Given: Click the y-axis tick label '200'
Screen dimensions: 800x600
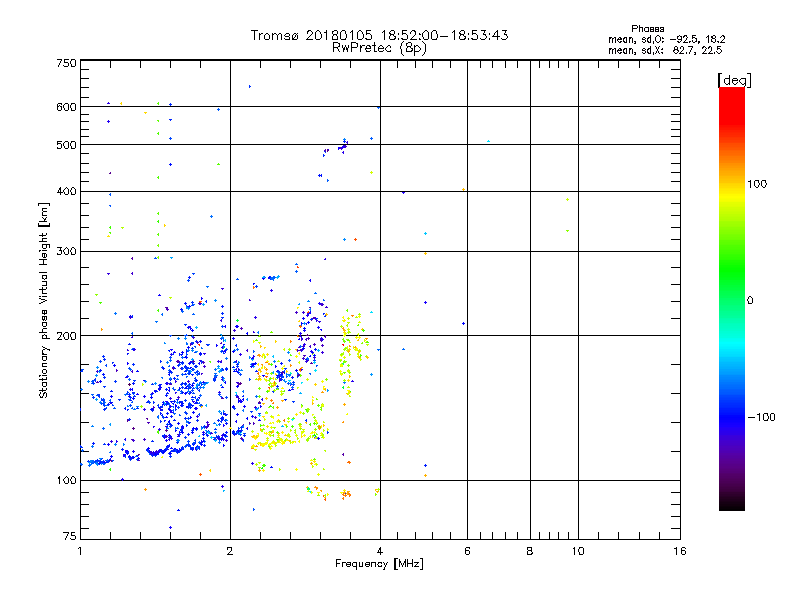Looking at the screenshot, I should click(66, 336).
